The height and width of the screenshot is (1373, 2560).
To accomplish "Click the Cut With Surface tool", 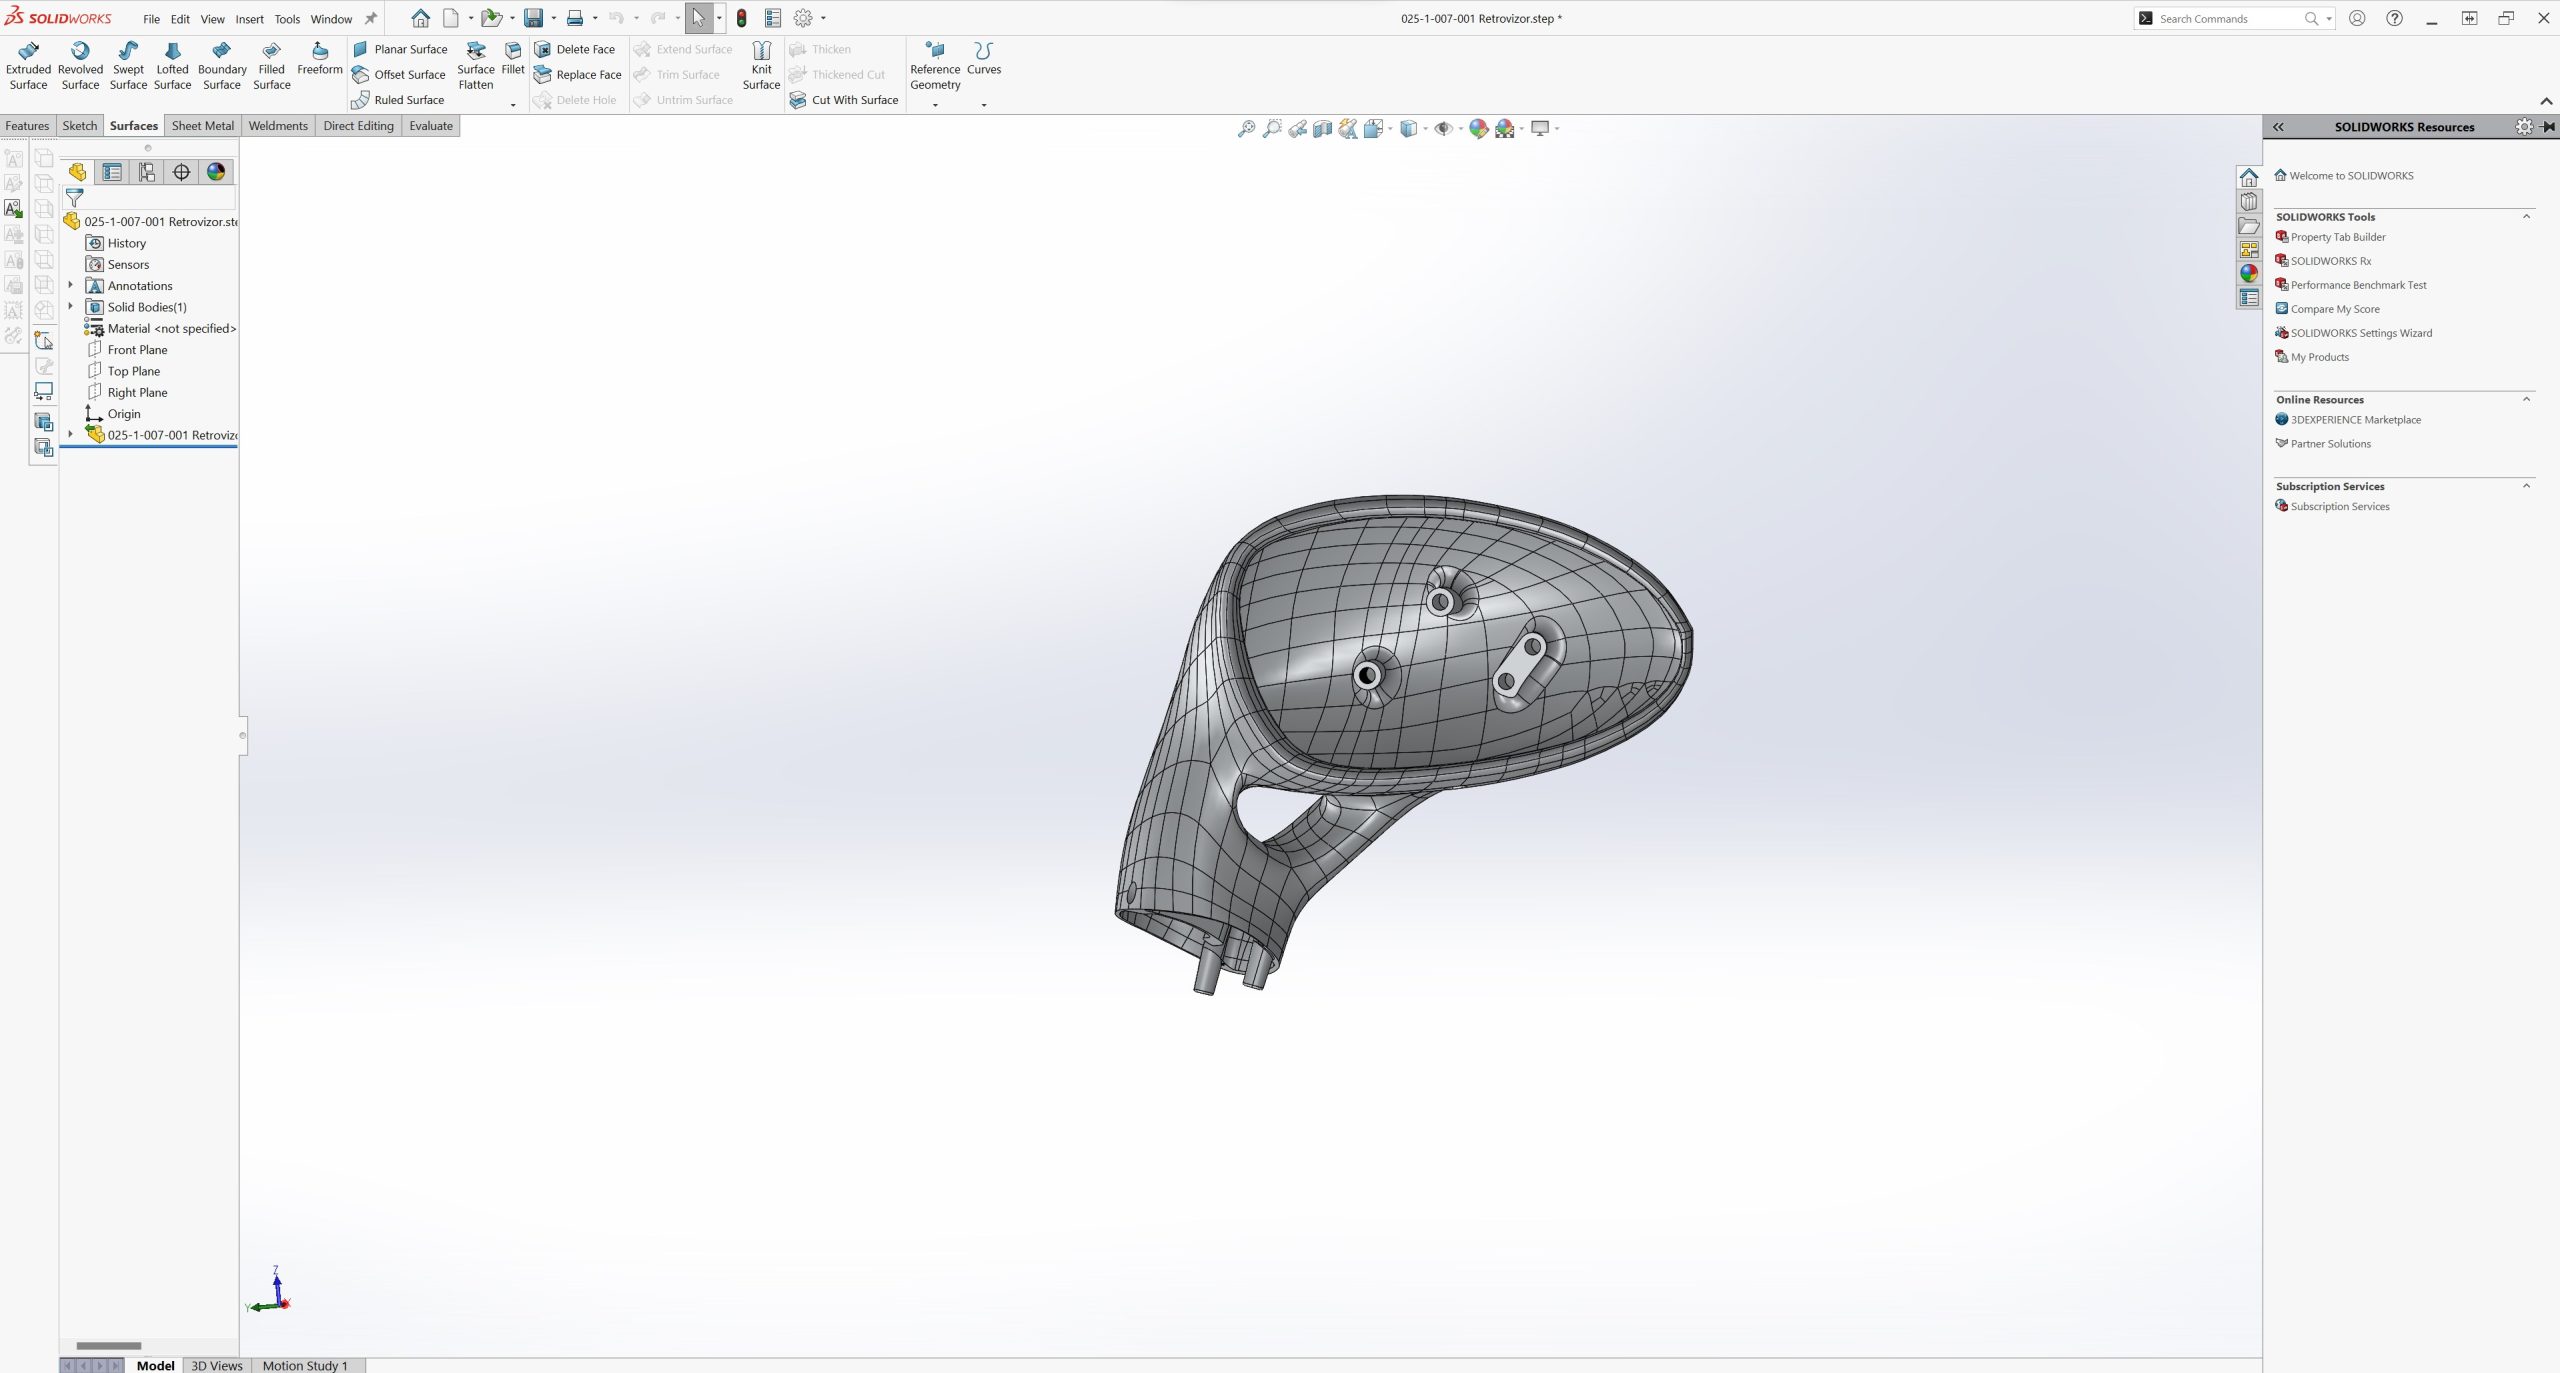I will (x=844, y=100).
